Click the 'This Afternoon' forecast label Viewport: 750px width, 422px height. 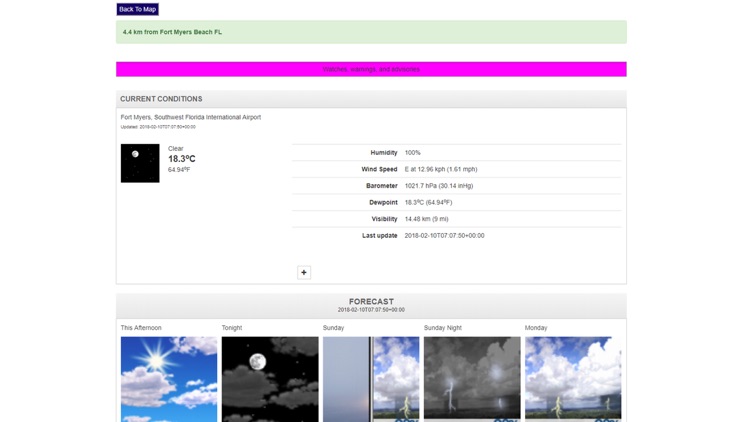tap(141, 328)
